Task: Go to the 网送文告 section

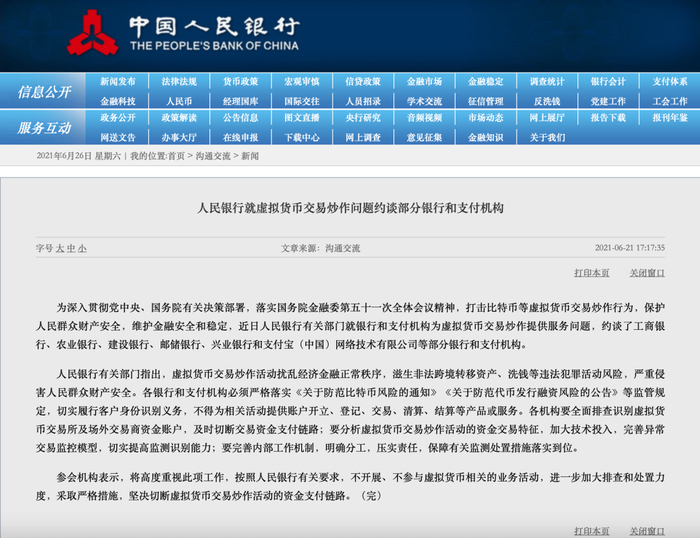Action: coord(118,138)
